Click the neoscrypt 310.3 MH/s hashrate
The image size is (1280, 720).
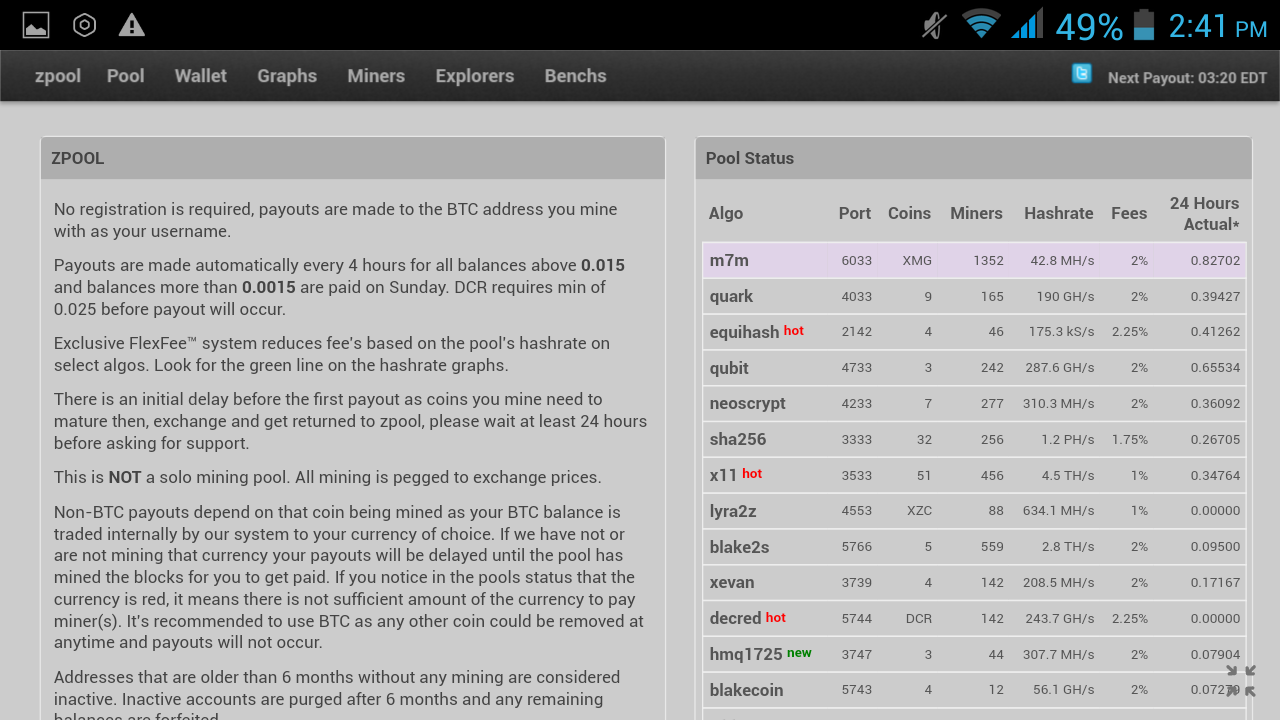[x=1059, y=403]
